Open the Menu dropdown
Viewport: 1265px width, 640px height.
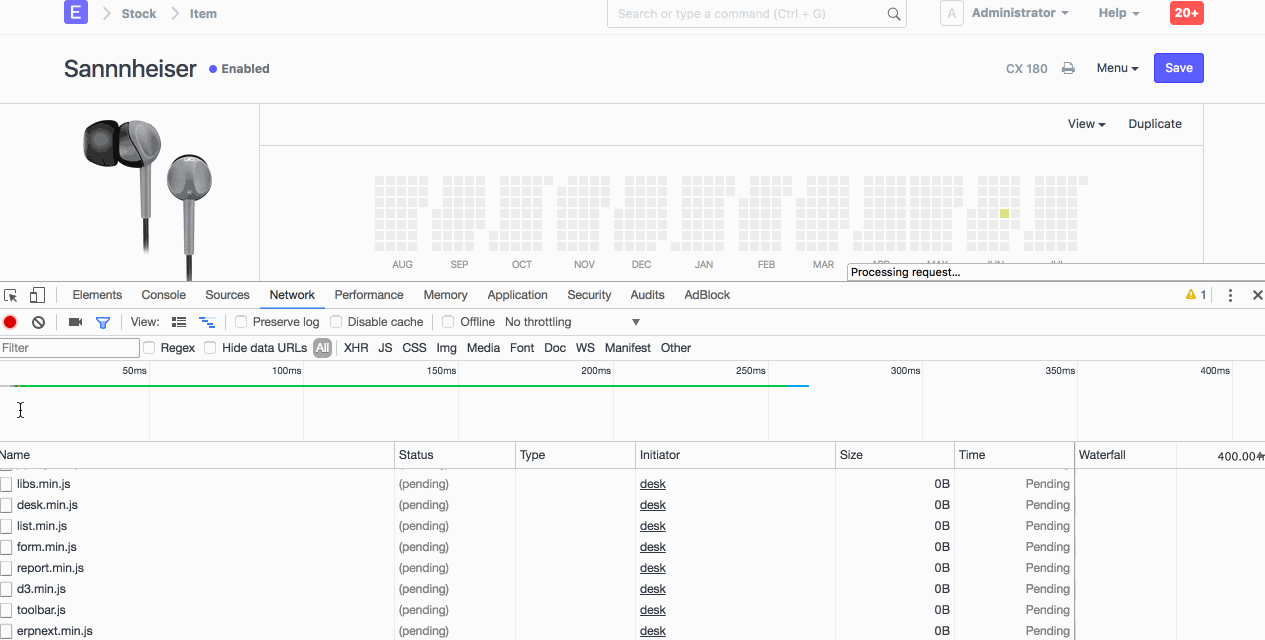(1117, 68)
